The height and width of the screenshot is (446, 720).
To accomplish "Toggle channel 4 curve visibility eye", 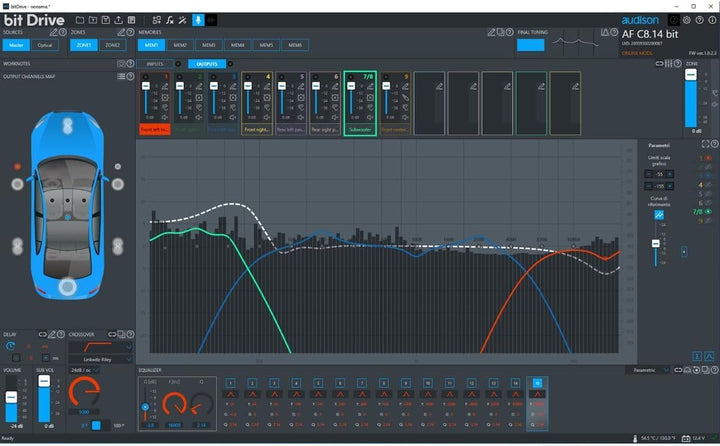I will (x=708, y=185).
